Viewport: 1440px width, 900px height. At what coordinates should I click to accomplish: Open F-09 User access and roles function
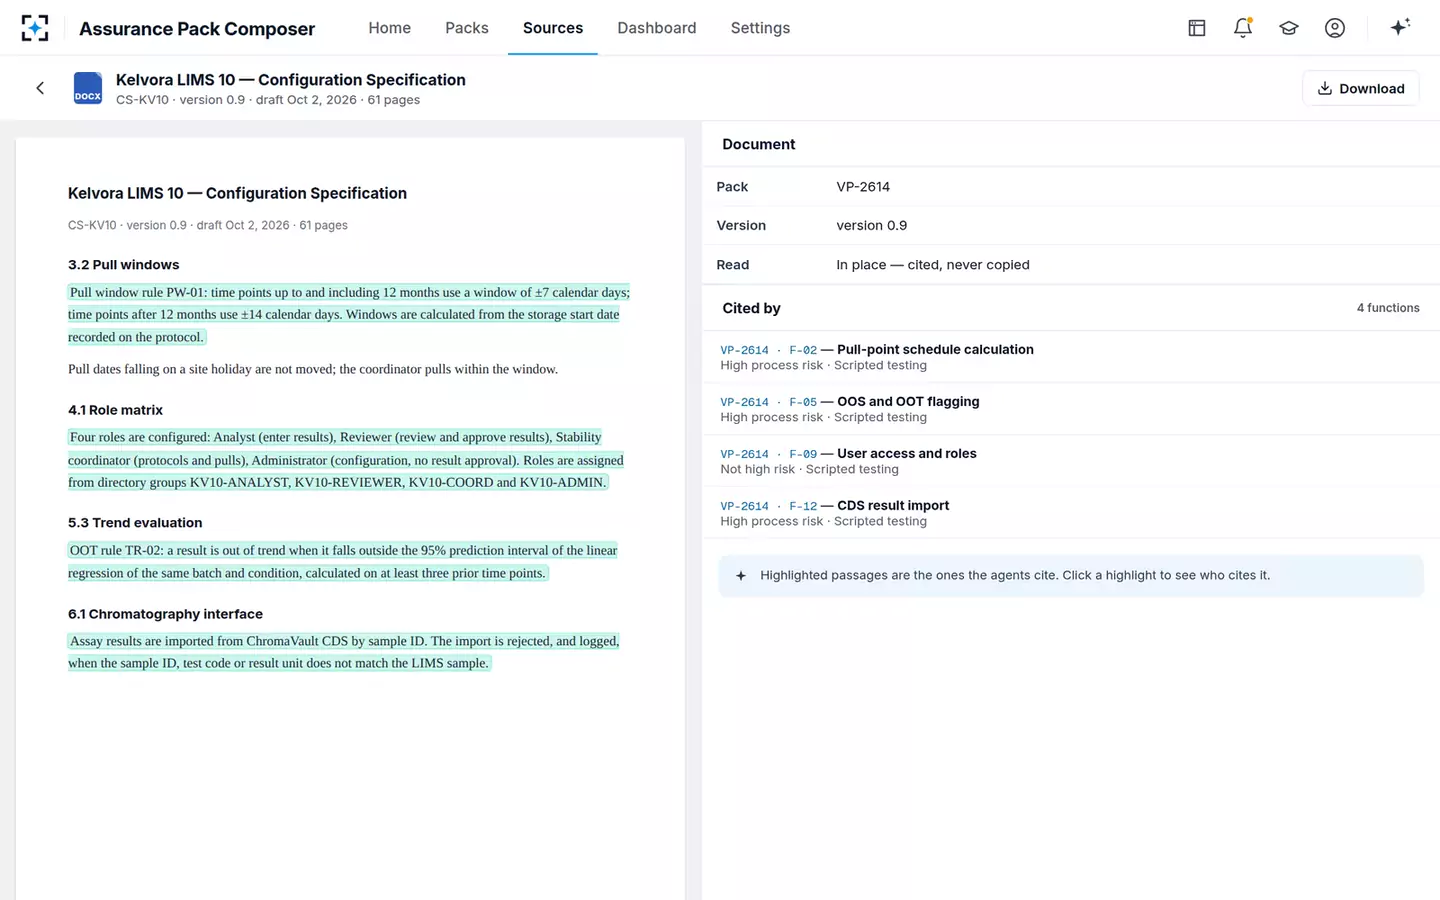tap(1071, 461)
